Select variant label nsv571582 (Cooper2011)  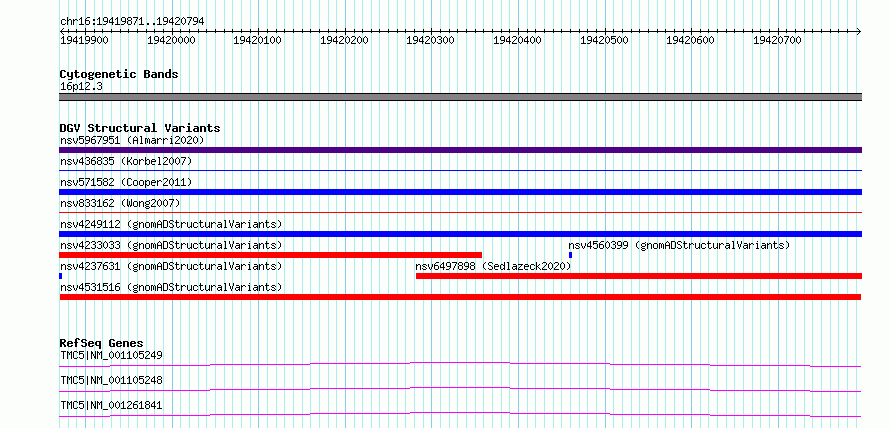[x=126, y=182]
